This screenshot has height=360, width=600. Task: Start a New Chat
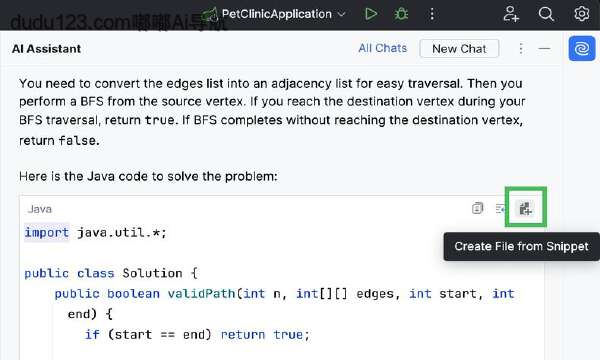459,49
